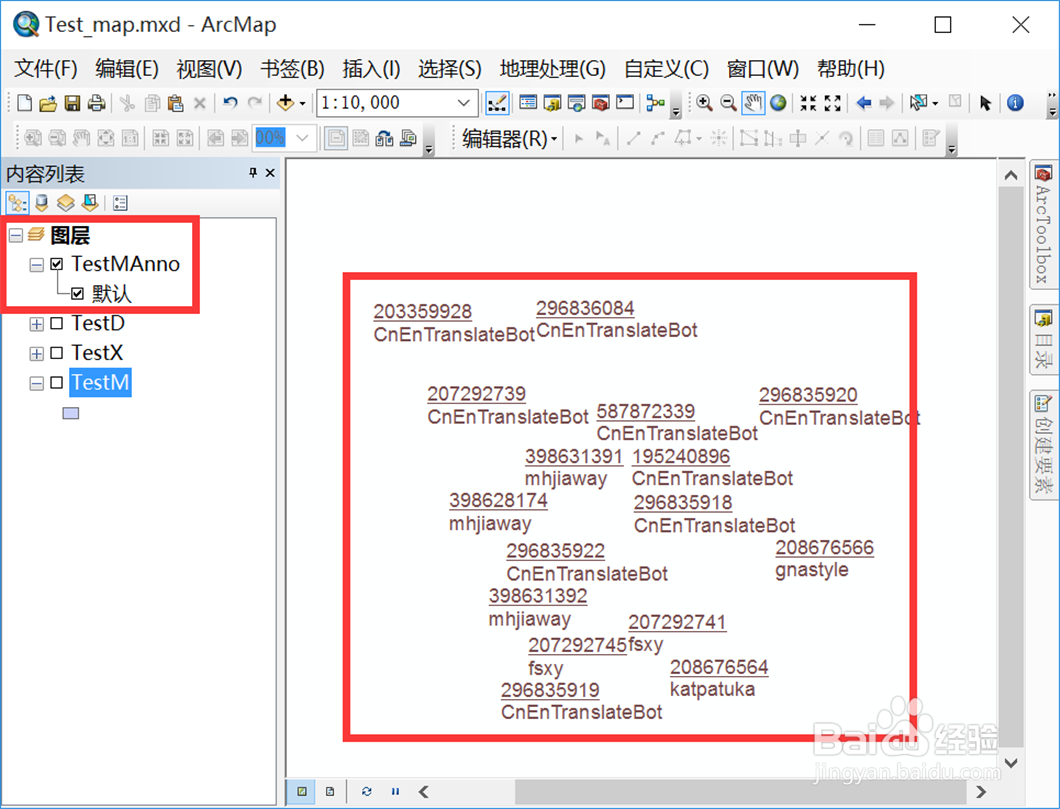The image size is (1060, 809).
Task: Activate the Identify tool
Action: [1015, 103]
